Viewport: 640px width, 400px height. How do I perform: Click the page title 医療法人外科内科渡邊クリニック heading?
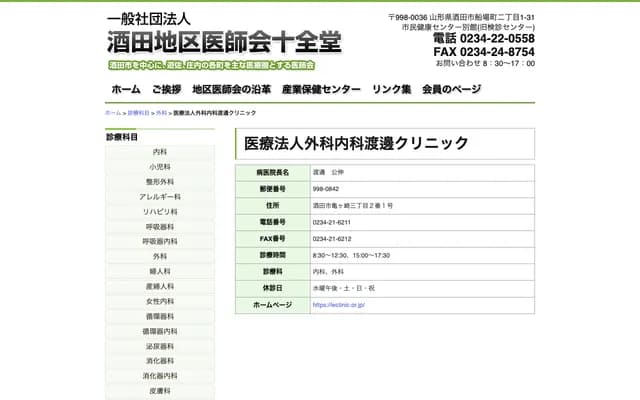(x=356, y=143)
